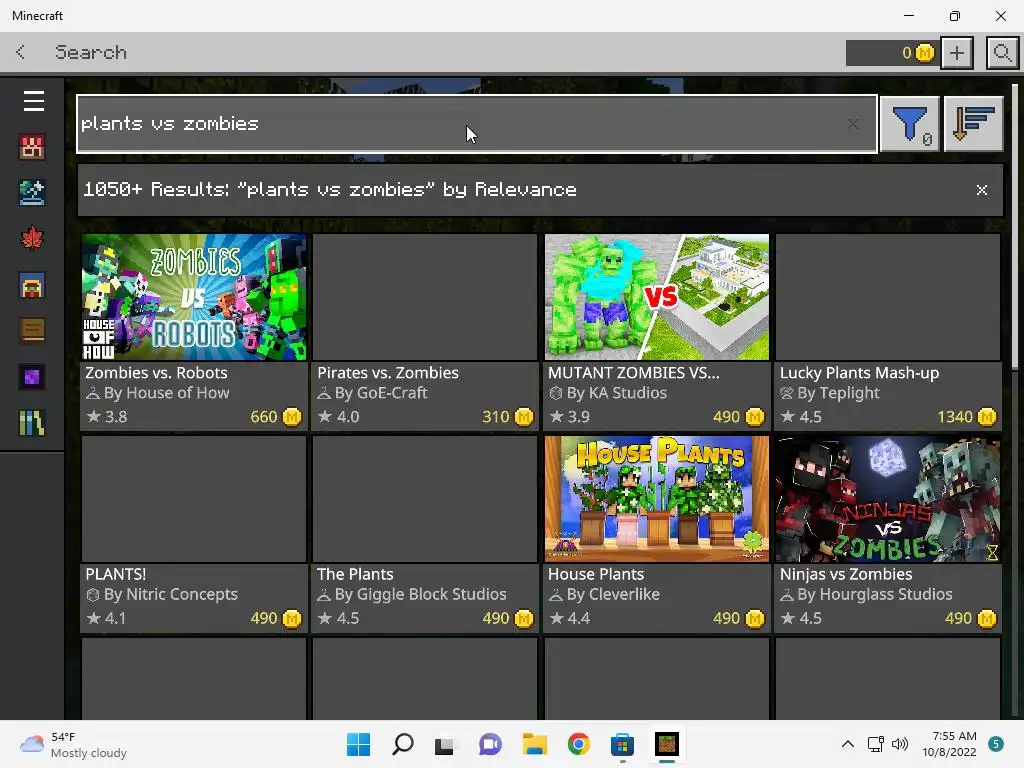Click By House of How creator text
This screenshot has height=768, width=1024.
[x=167, y=393]
